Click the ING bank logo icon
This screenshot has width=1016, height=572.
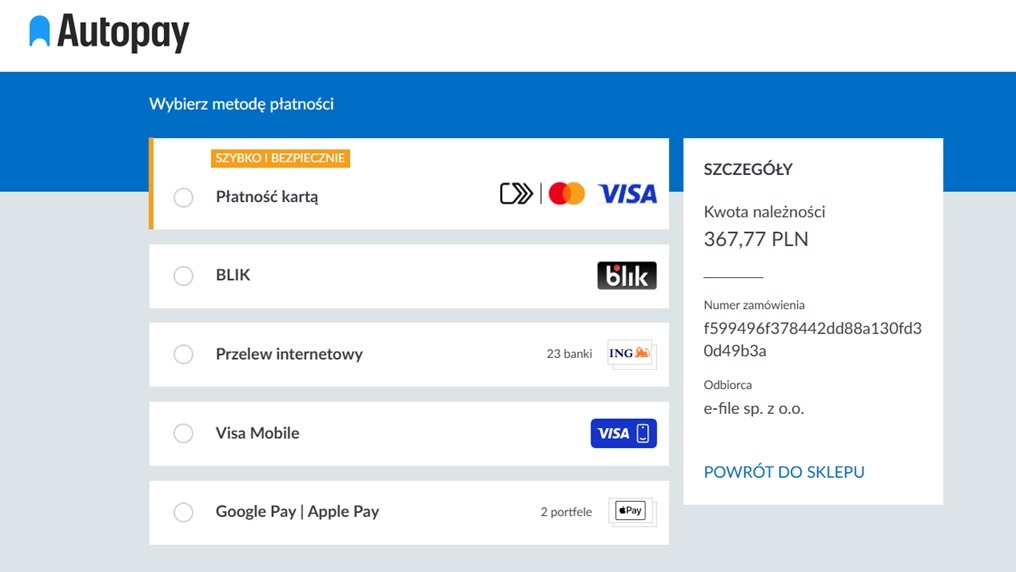[630, 354]
